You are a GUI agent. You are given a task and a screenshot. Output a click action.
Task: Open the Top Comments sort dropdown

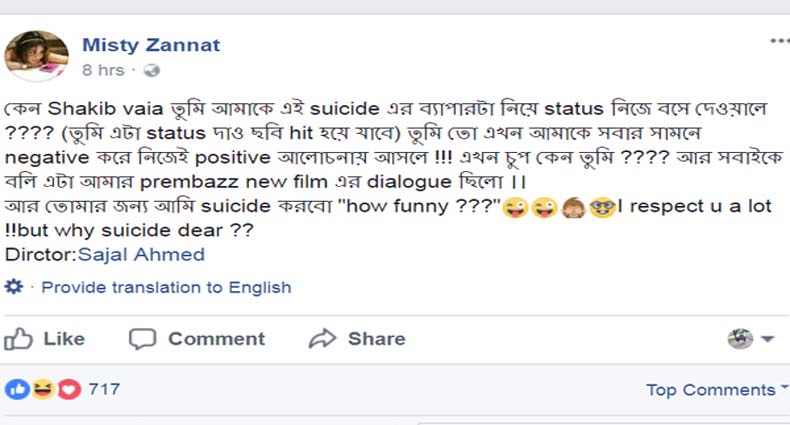click(715, 390)
